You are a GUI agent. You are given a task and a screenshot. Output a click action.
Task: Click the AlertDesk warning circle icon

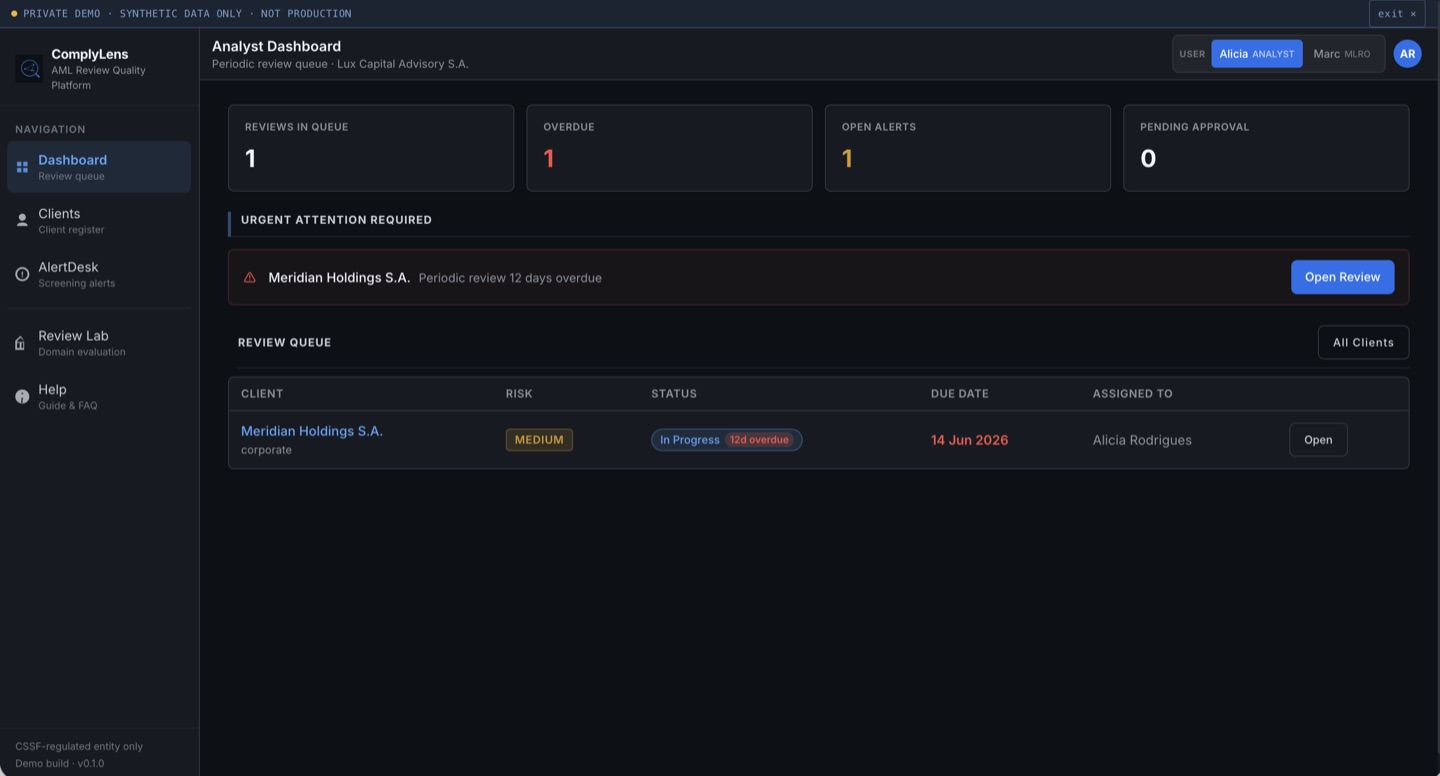tap(22, 274)
